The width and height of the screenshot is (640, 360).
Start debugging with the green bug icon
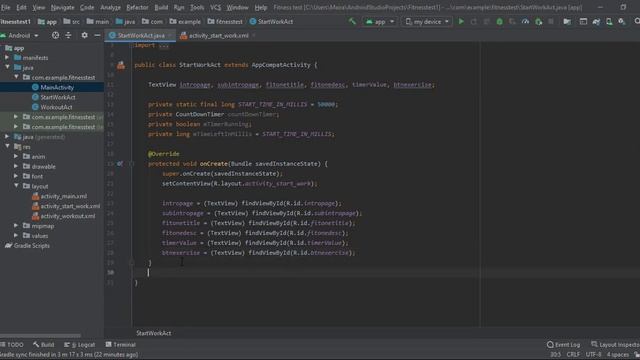coord(499,21)
